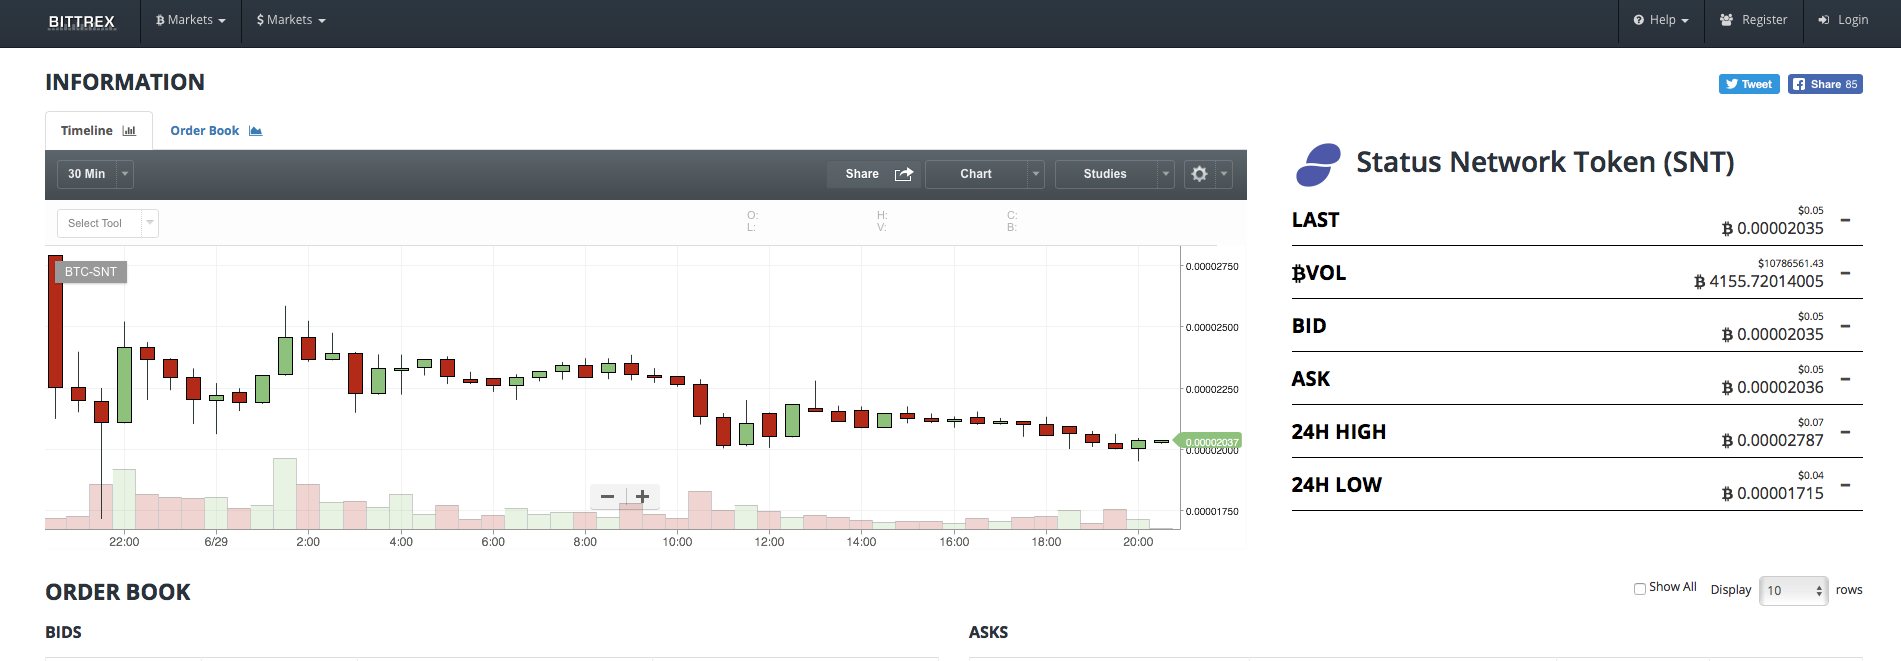Open the Studies button
The image size is (1901, 661).
coord(1105,174)
